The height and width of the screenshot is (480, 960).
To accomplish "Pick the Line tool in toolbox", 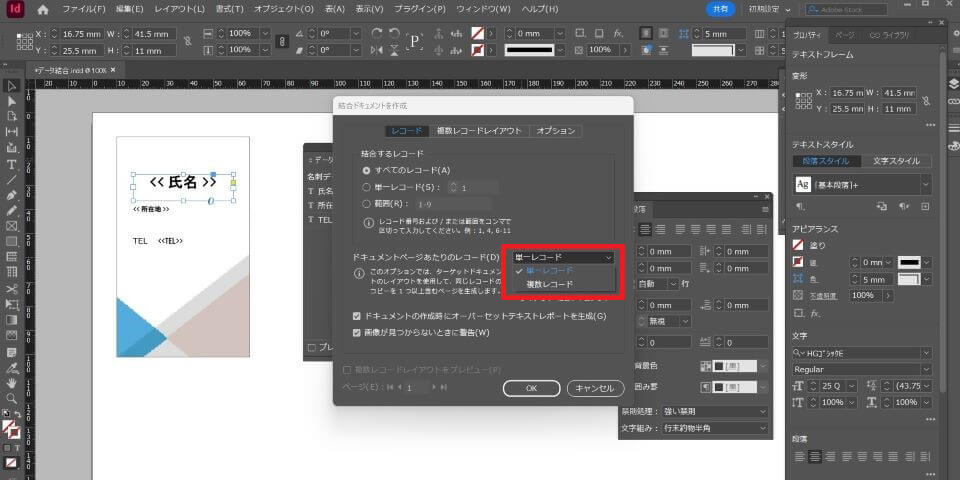I will click(11, 180).
